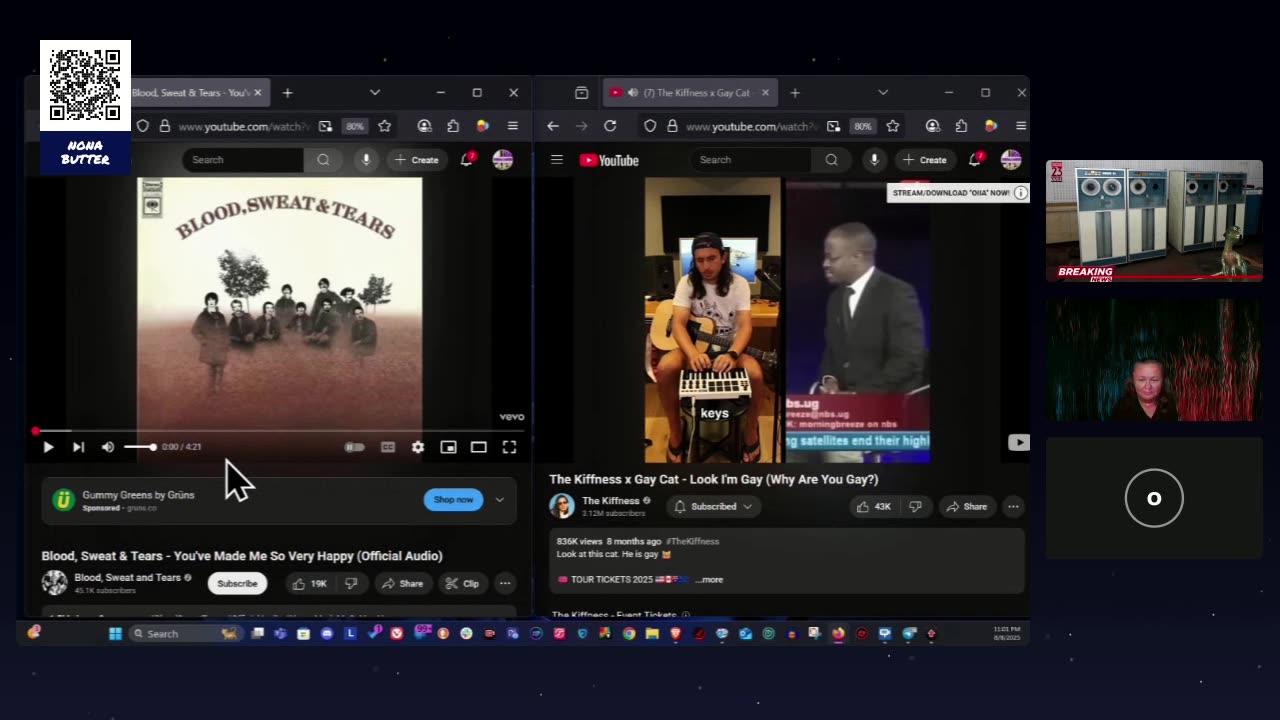This screenshot has height=720, width=1280.
Task: Mute audio in the left YouTube player
Action: coord(108,447)
